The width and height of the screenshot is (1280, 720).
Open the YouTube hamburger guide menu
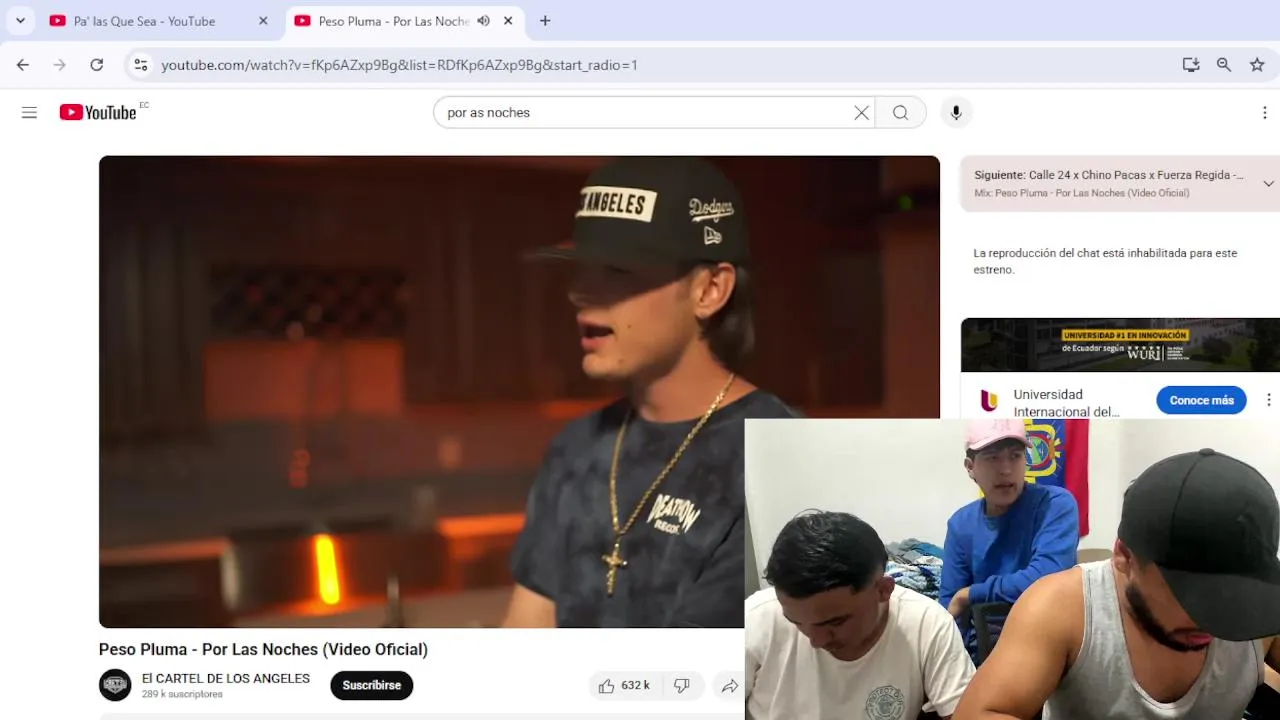coord(29,113)
